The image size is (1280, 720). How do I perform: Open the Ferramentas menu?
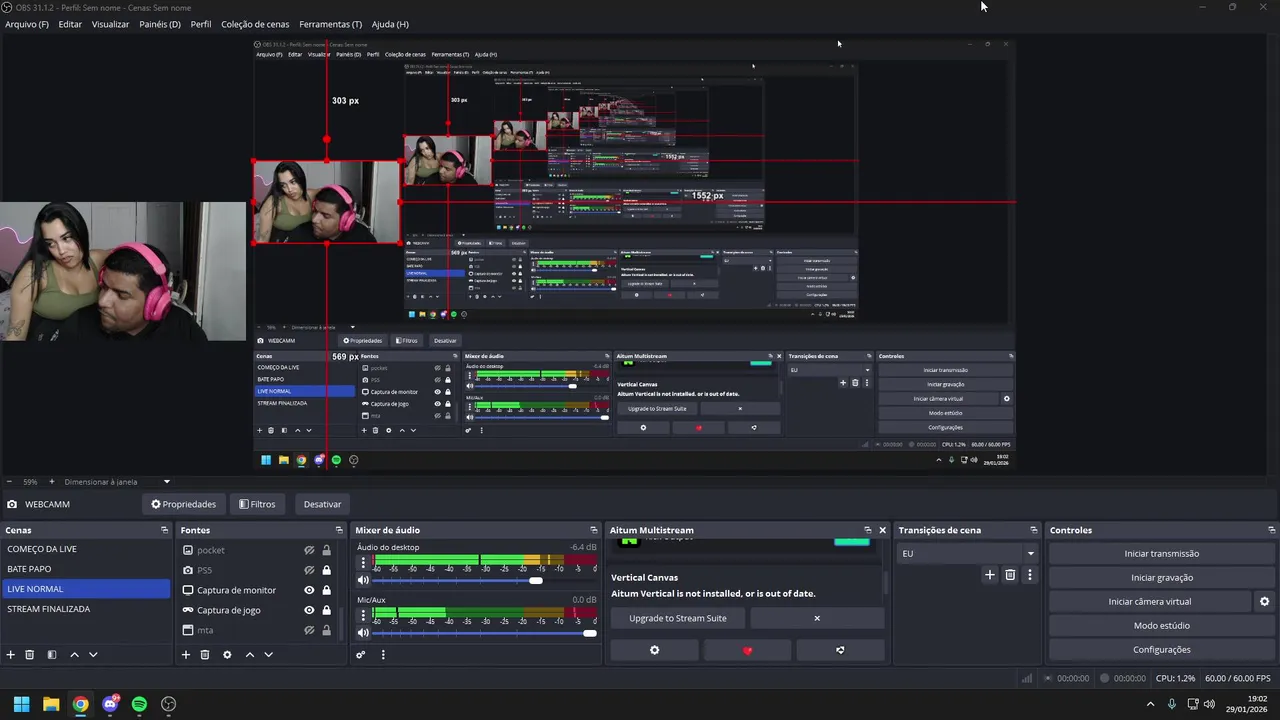point(331,24)
